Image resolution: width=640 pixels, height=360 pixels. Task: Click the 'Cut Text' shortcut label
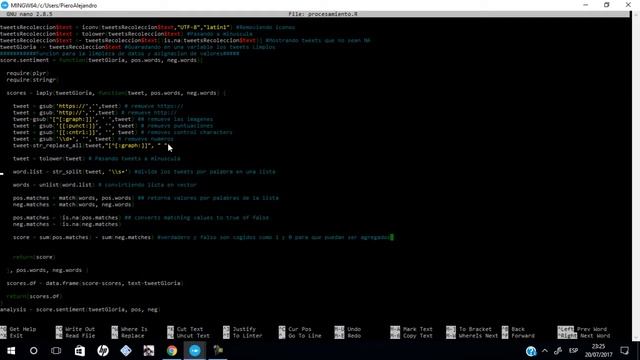tap(190, 329)
